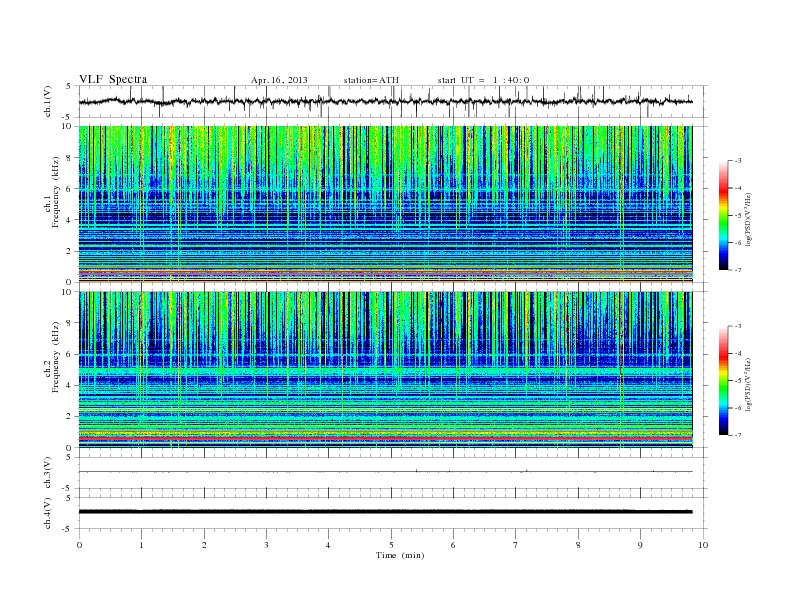Click the 'ch.1(V)' waveform axis label
The width and height of the screenshot is (792, 612).
pyautogui.click(x=48, y=101)
